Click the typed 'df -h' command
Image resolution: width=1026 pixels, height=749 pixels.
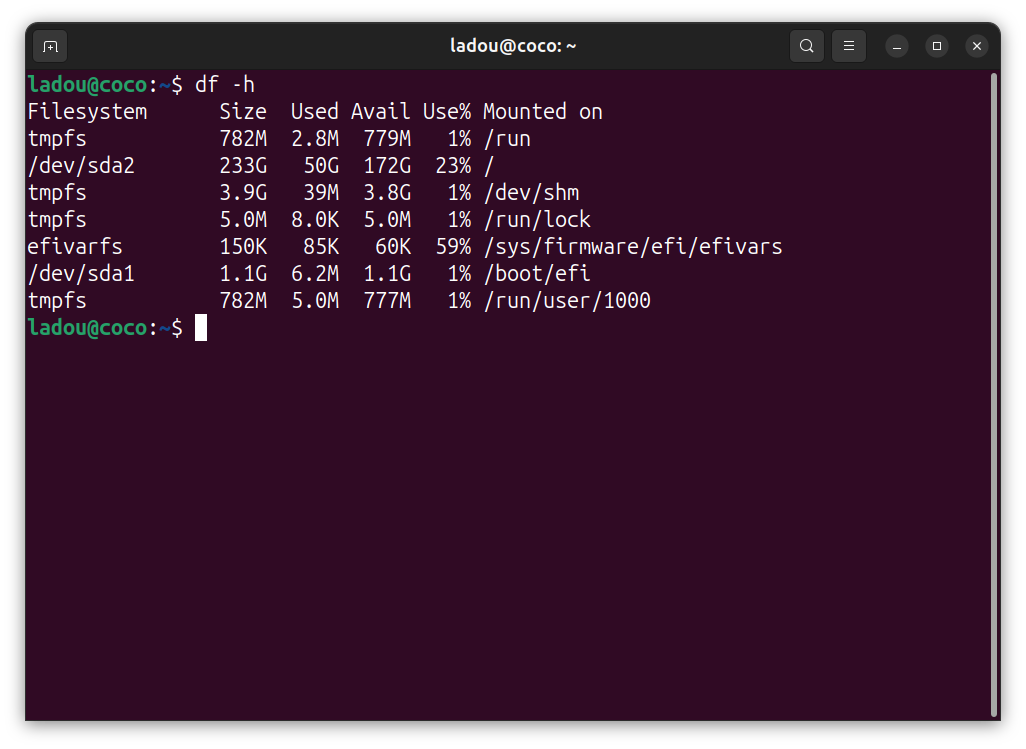tap(225, 84)
